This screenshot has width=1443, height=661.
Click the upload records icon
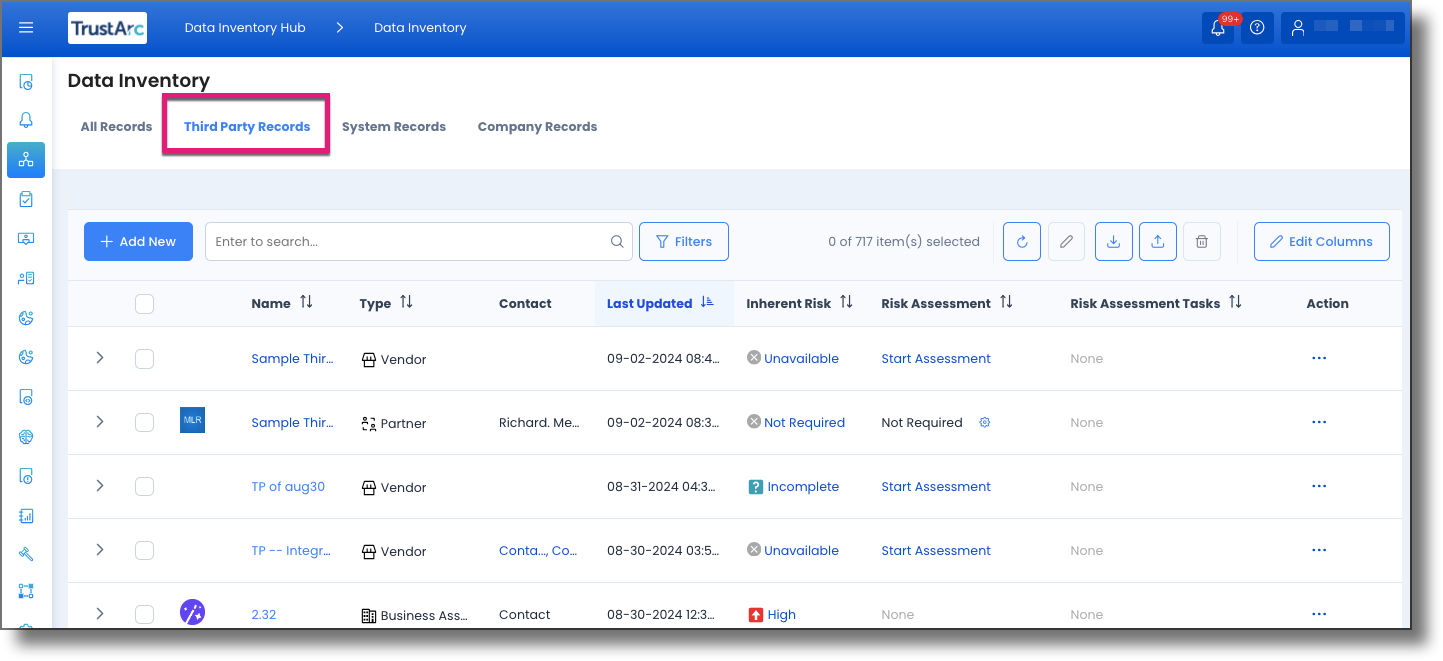pos(1157,241)
